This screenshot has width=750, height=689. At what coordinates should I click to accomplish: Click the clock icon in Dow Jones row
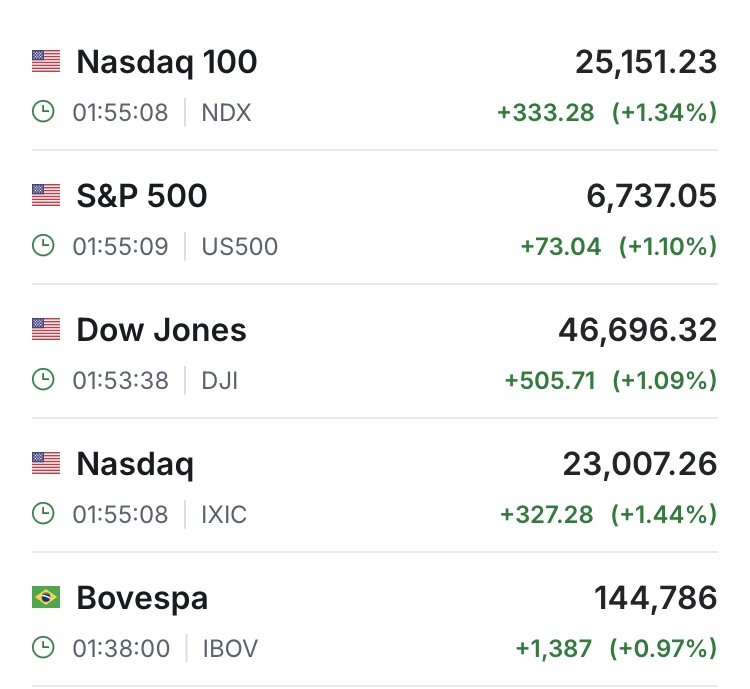coord(43,380)
